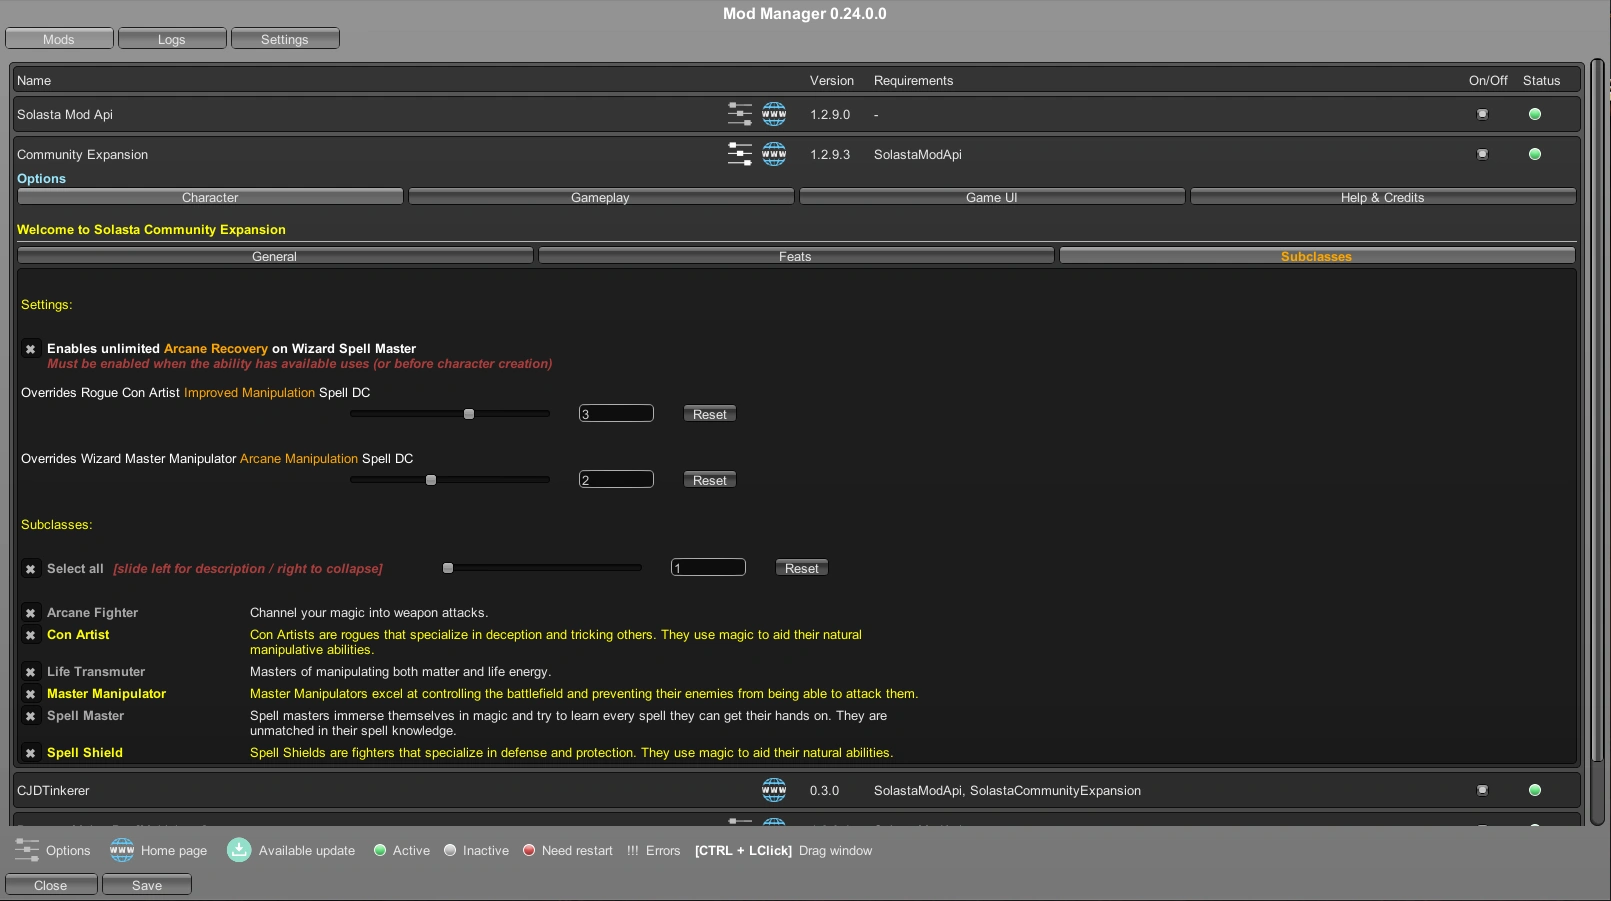Viewport: 1611px width, 901px height.
Task: Click the Mod Manager 0.24.0.0 title
Action: pyautogui.click(x=805, y=14)
